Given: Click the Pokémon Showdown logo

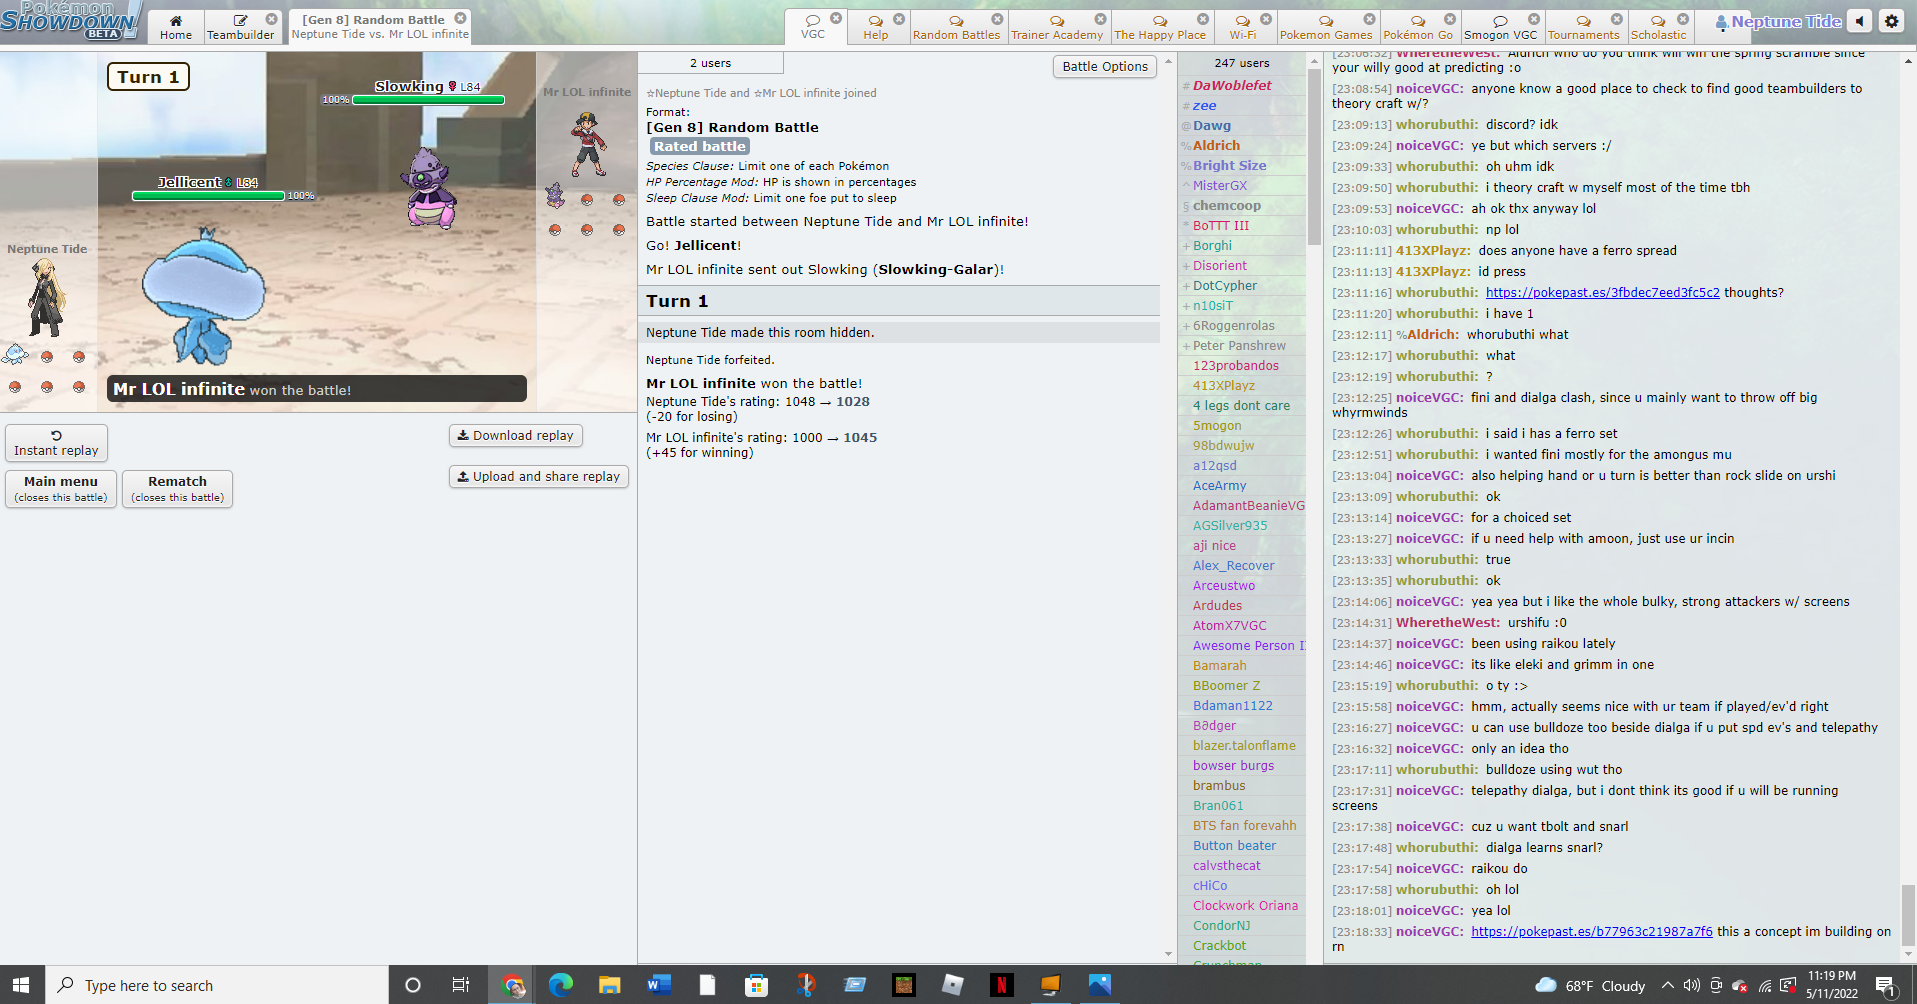Looking at the screenshot, I should coord(70,20).
